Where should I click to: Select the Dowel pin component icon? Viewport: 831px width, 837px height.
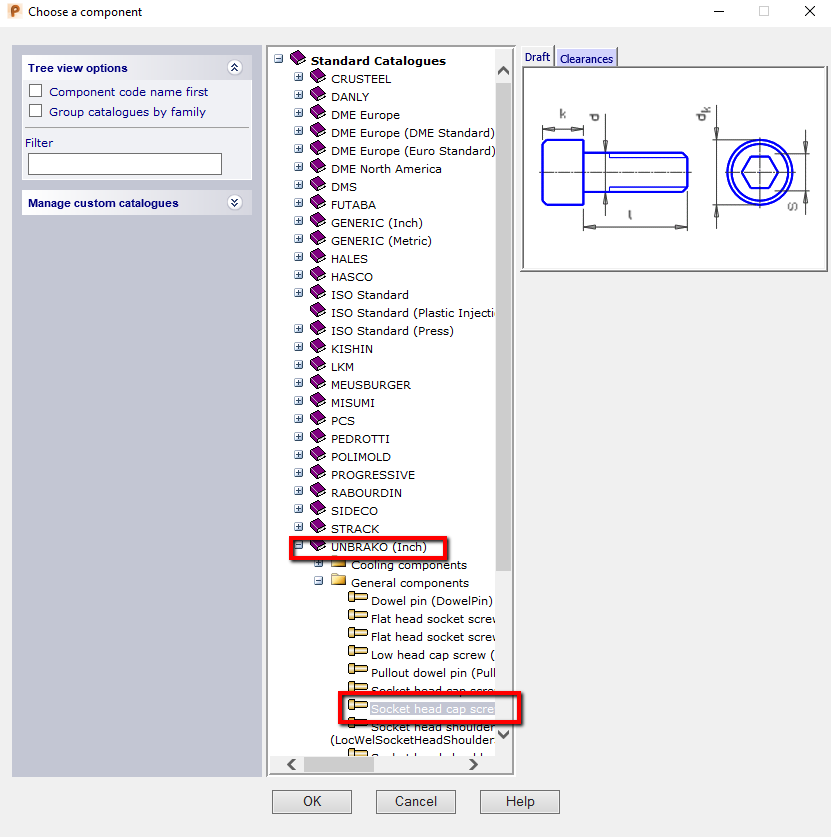click(x=356, y=599)
